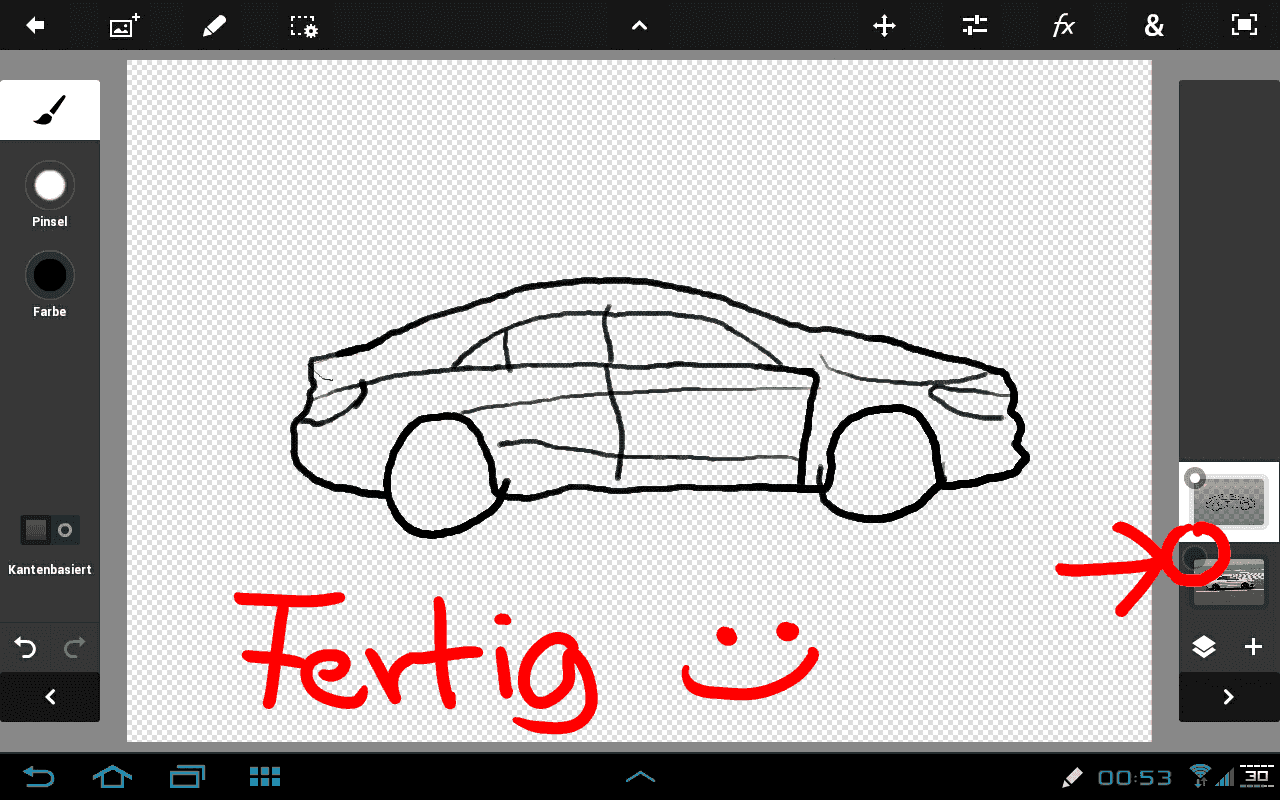Open the ampersand extras menu
This screenshot has height=800, width=1280.
click(1154, 26)
